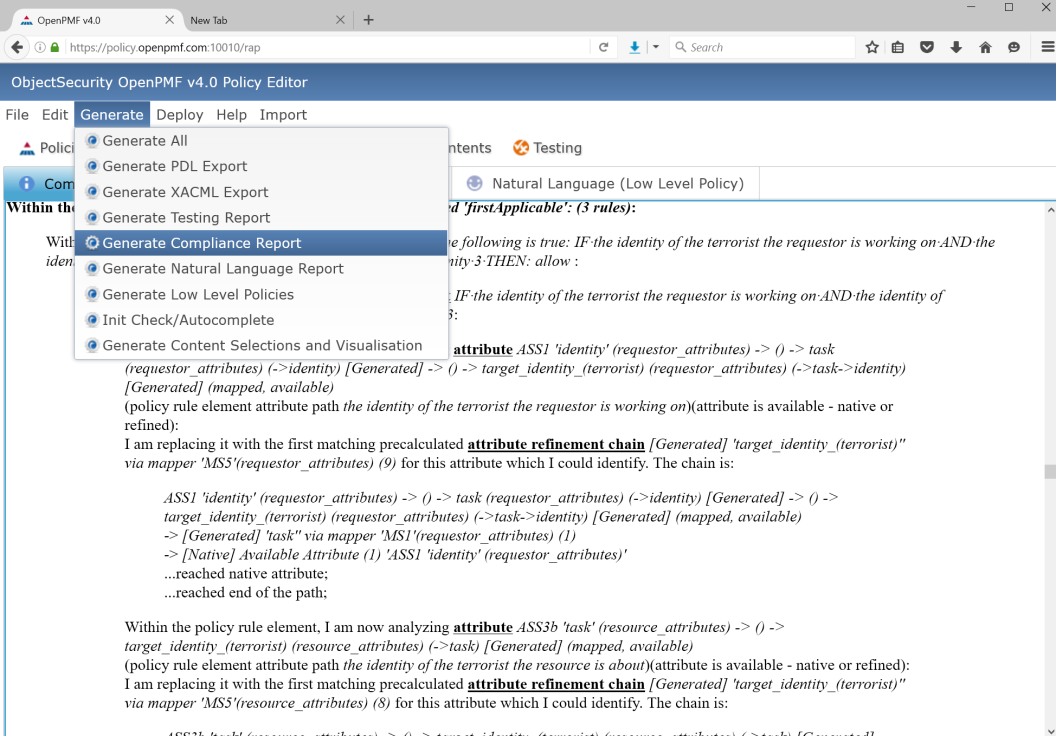Close the Generate menu
This screenshot has height=736, width=1056.
coord(112,114)
